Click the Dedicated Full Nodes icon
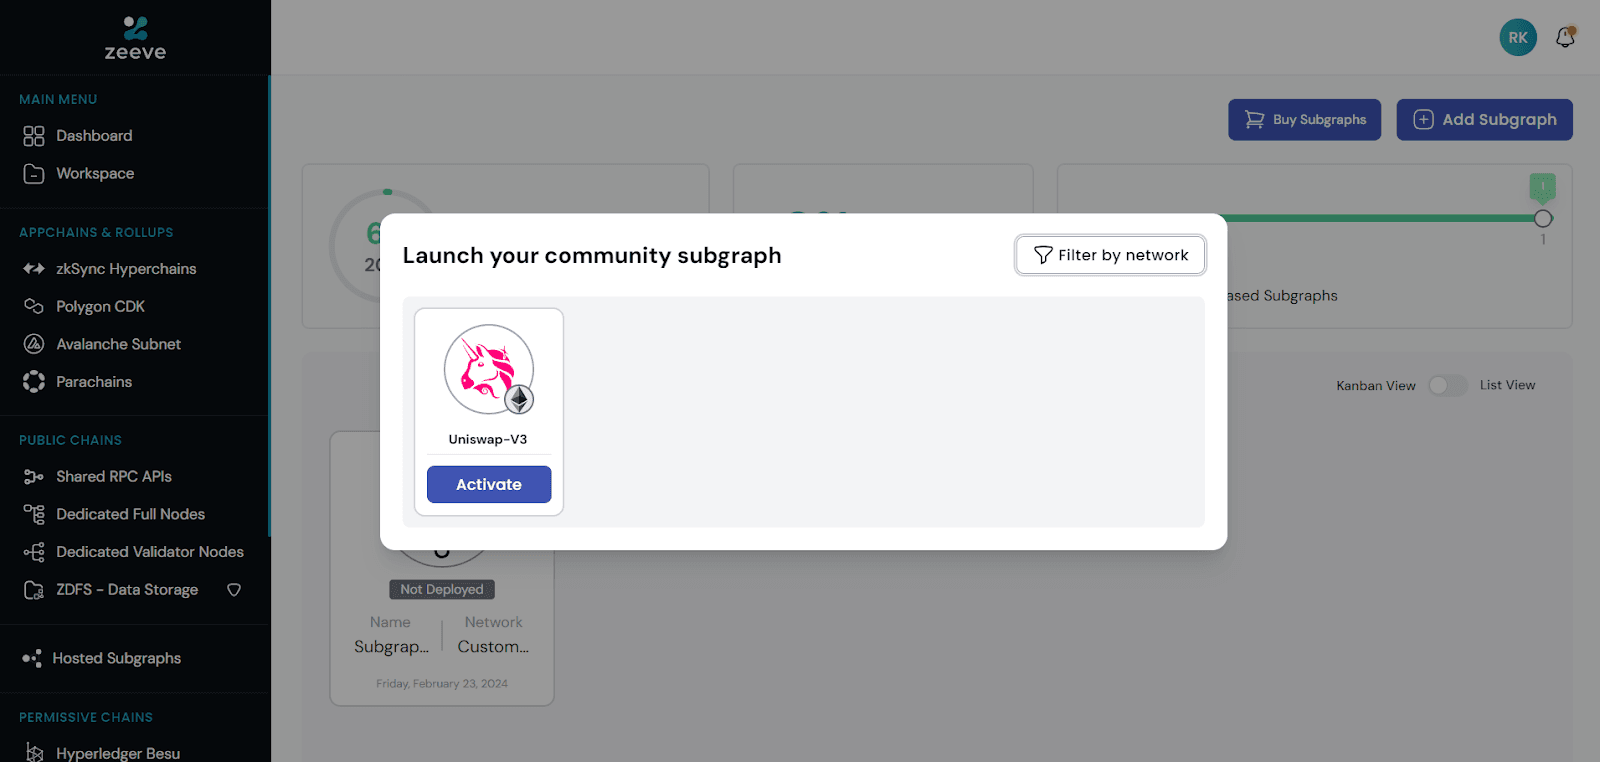 click(x=34, y=514)
